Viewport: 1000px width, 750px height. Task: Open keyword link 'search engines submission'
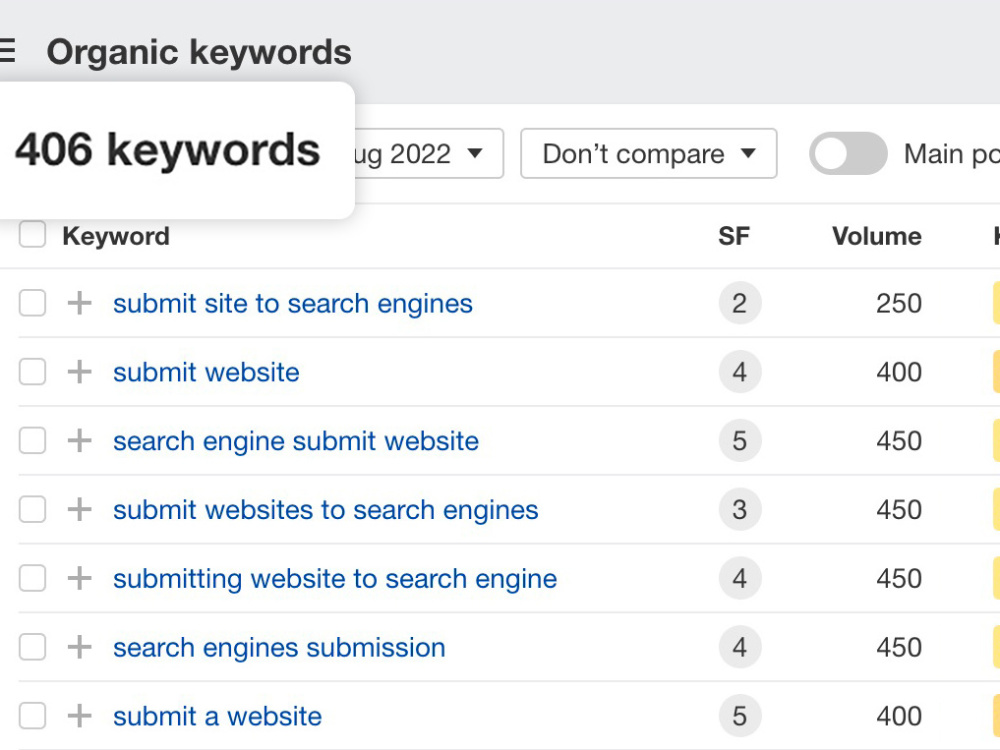point(279,648)
